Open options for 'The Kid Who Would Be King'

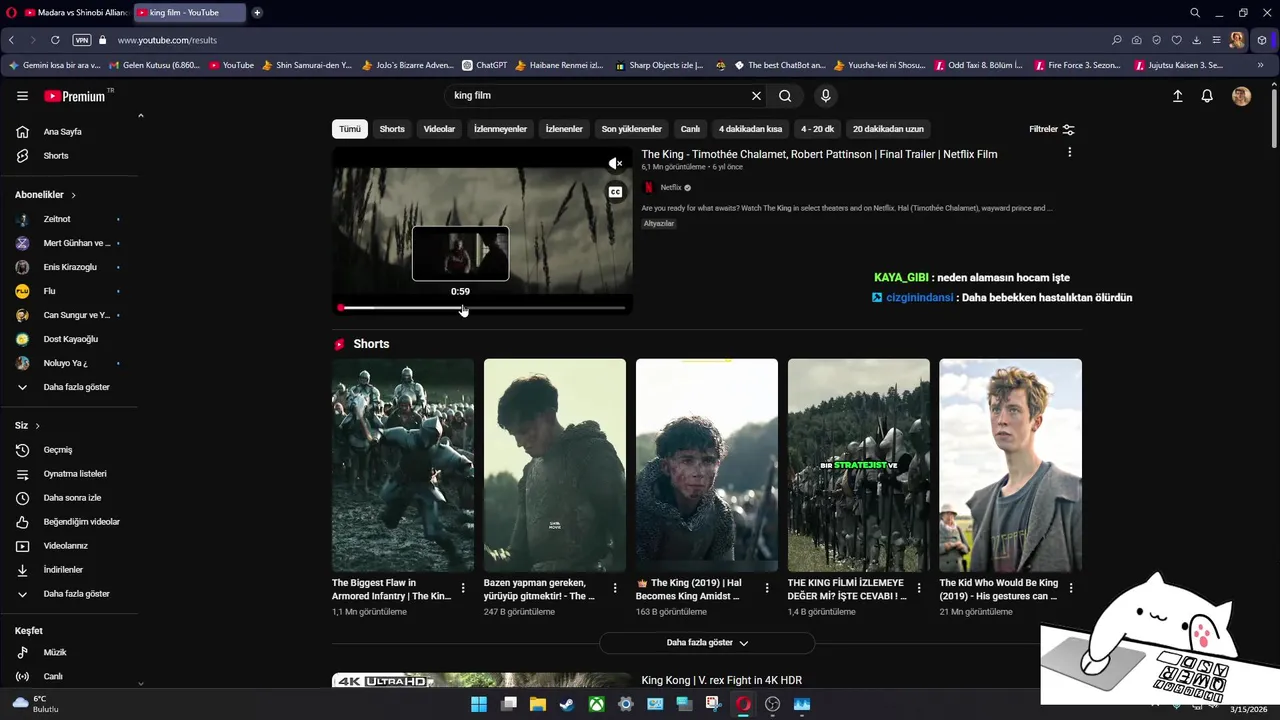tap(1071, 588)
